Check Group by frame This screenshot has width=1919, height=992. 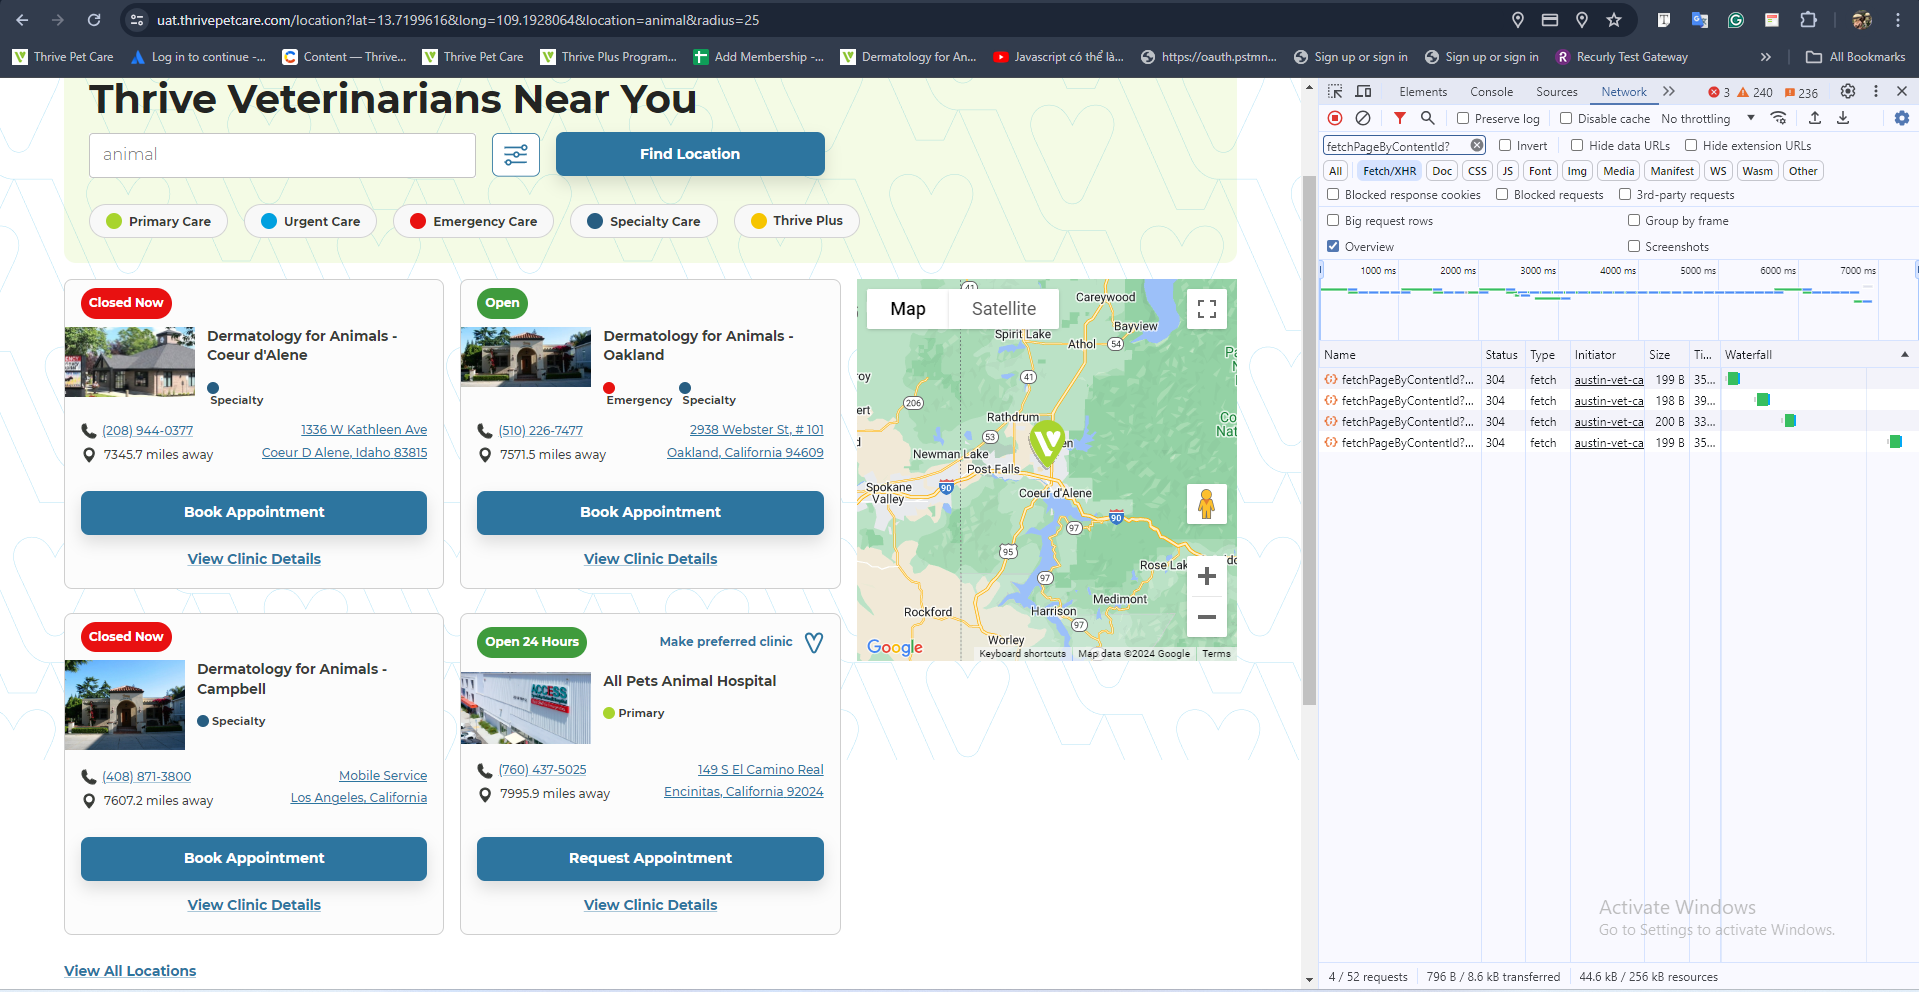coord(1634,220)
